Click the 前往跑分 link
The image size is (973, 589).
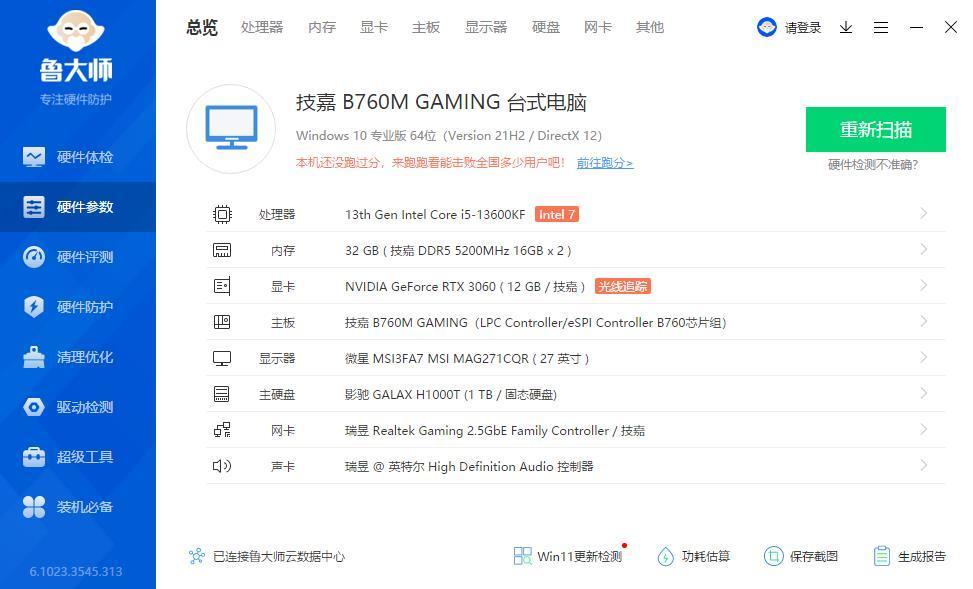click(x=604, y=163)
